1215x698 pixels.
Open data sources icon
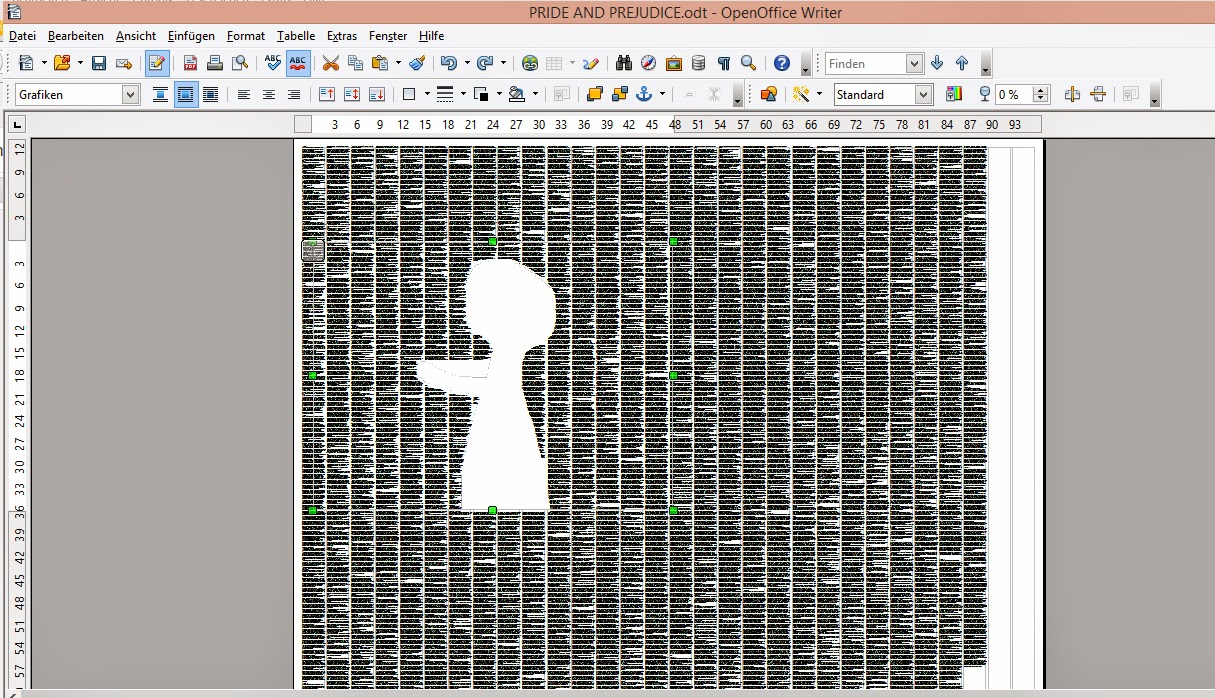click(x=698, y=63)
